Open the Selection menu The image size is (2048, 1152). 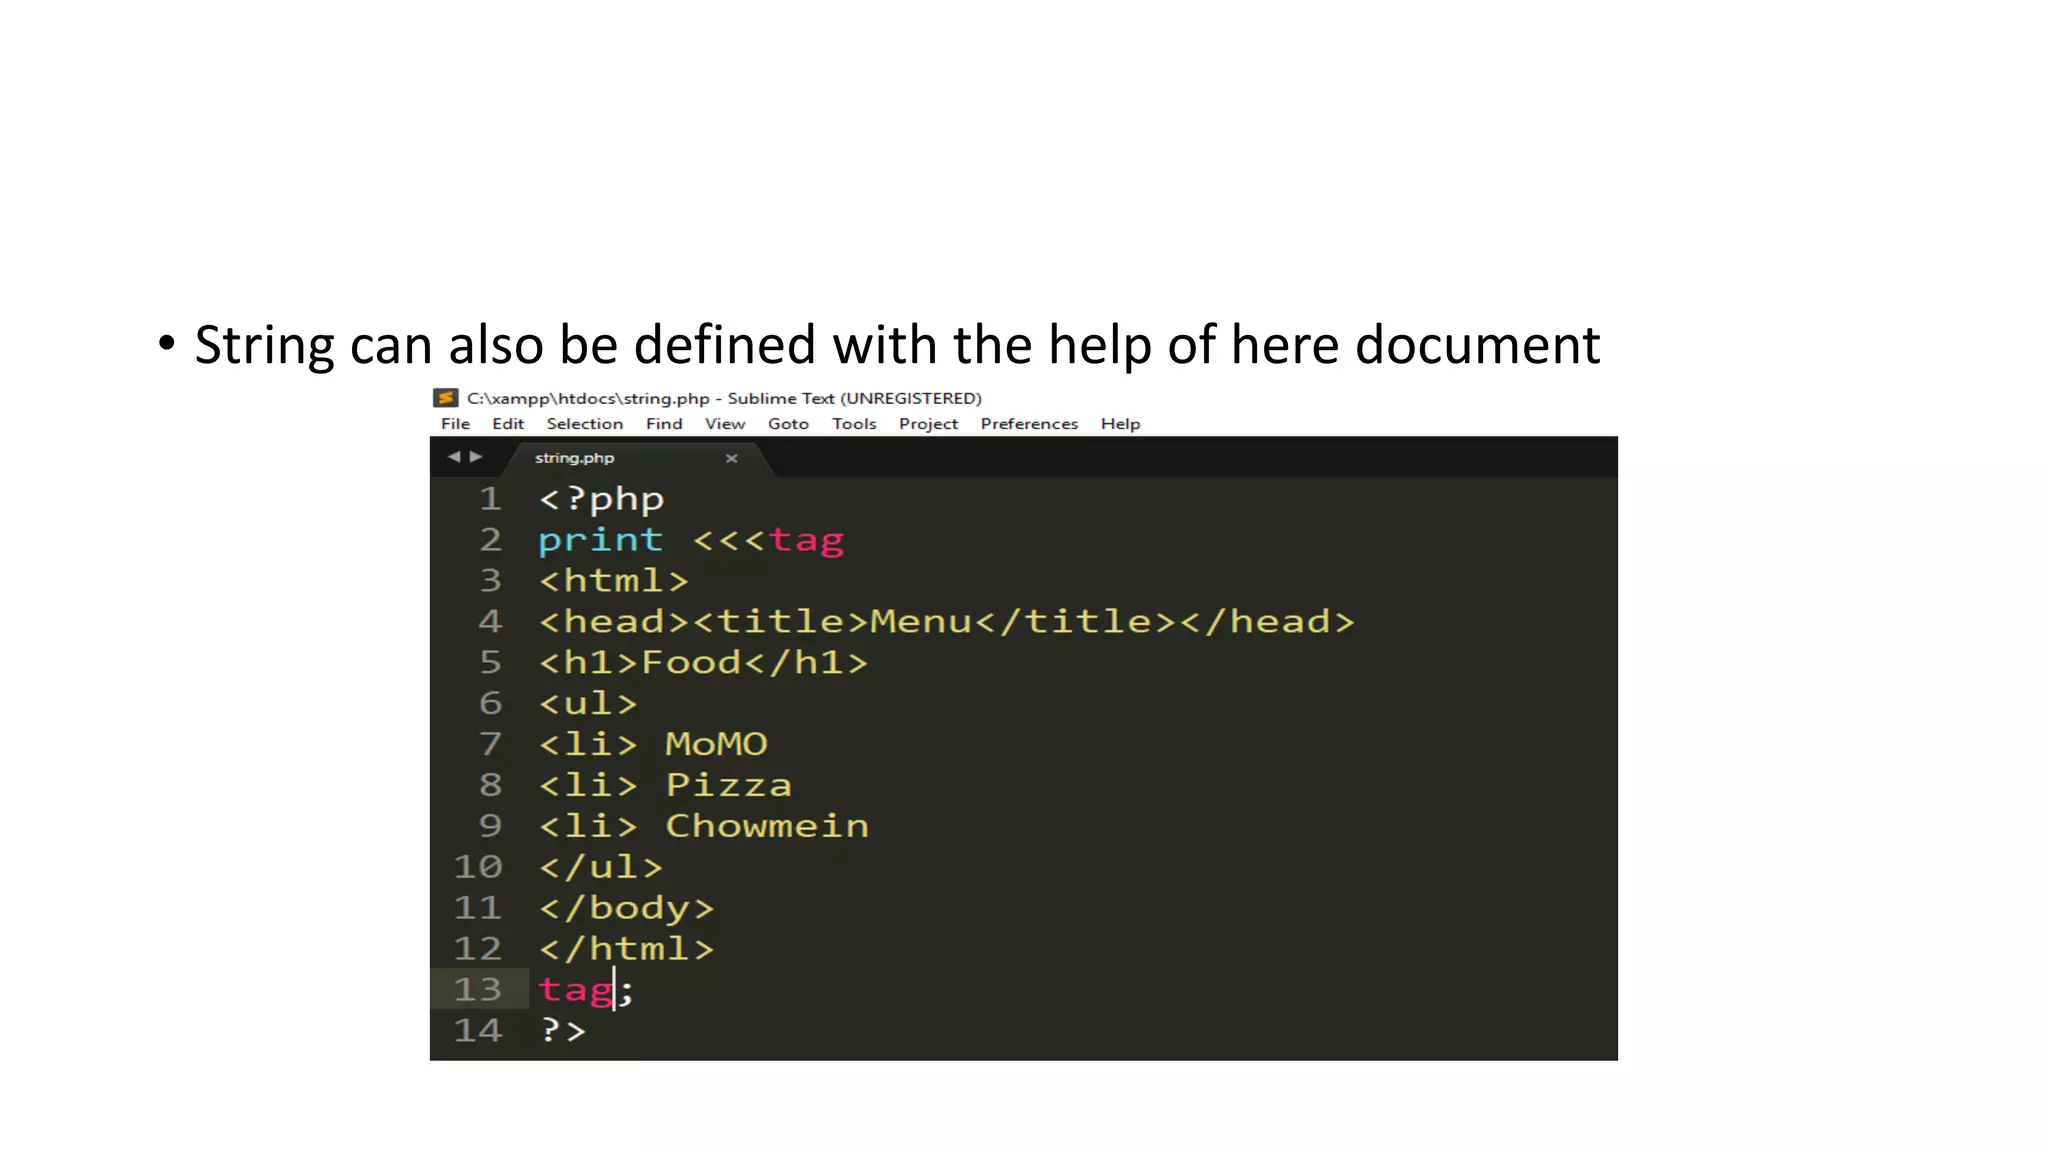[585, 424]
